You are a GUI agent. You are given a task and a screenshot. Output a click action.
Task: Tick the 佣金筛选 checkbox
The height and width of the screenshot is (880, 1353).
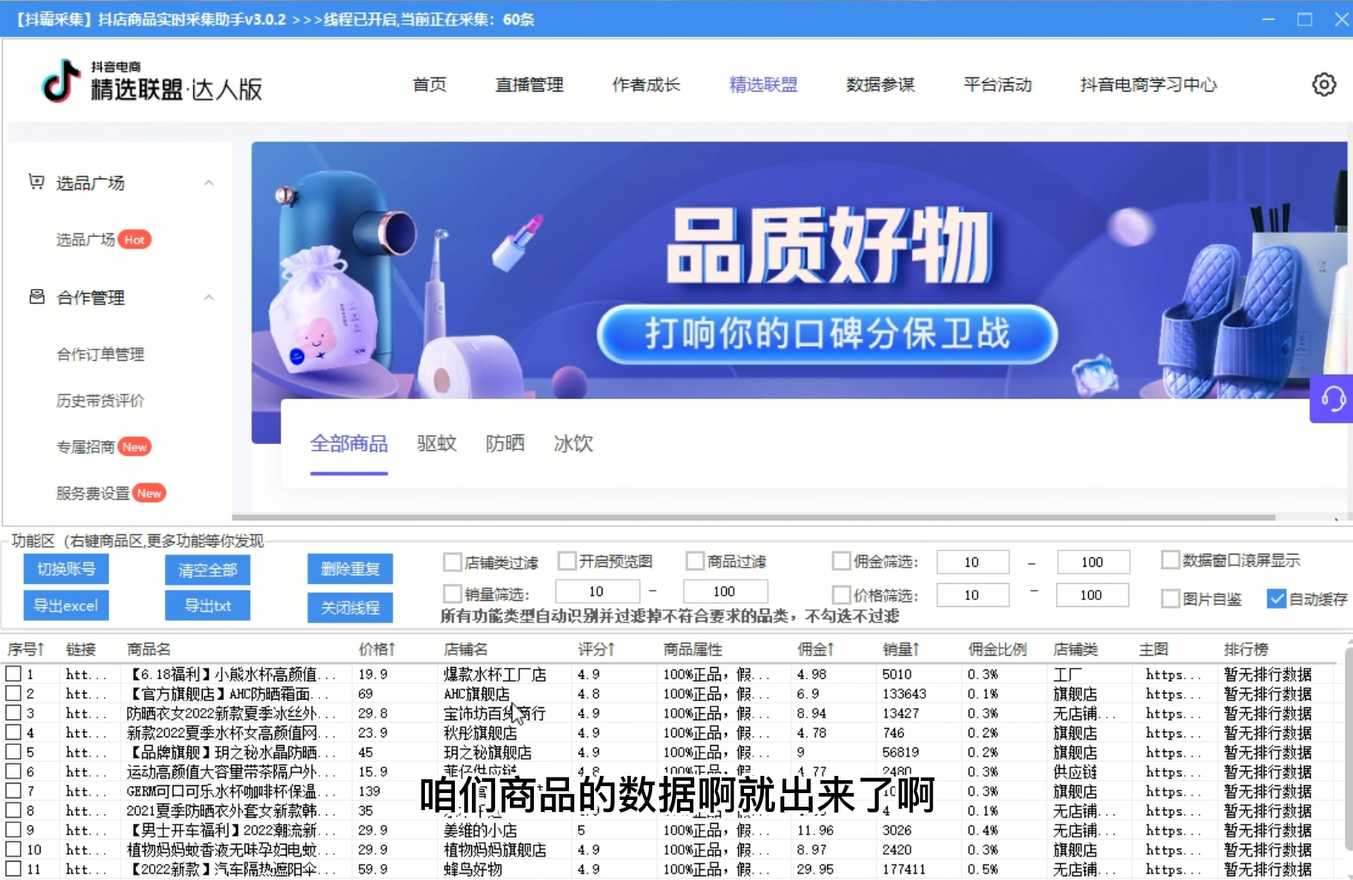point(841,562)
